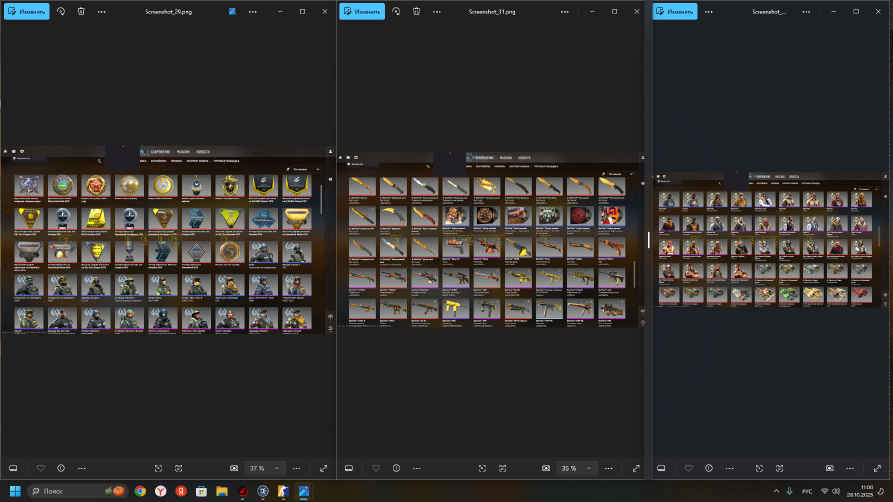Delete image in Screenshot_31.png window
Image resolution: width=893 pixels, height=502 pixels.
pyautogui.click(x=416, y=11)
